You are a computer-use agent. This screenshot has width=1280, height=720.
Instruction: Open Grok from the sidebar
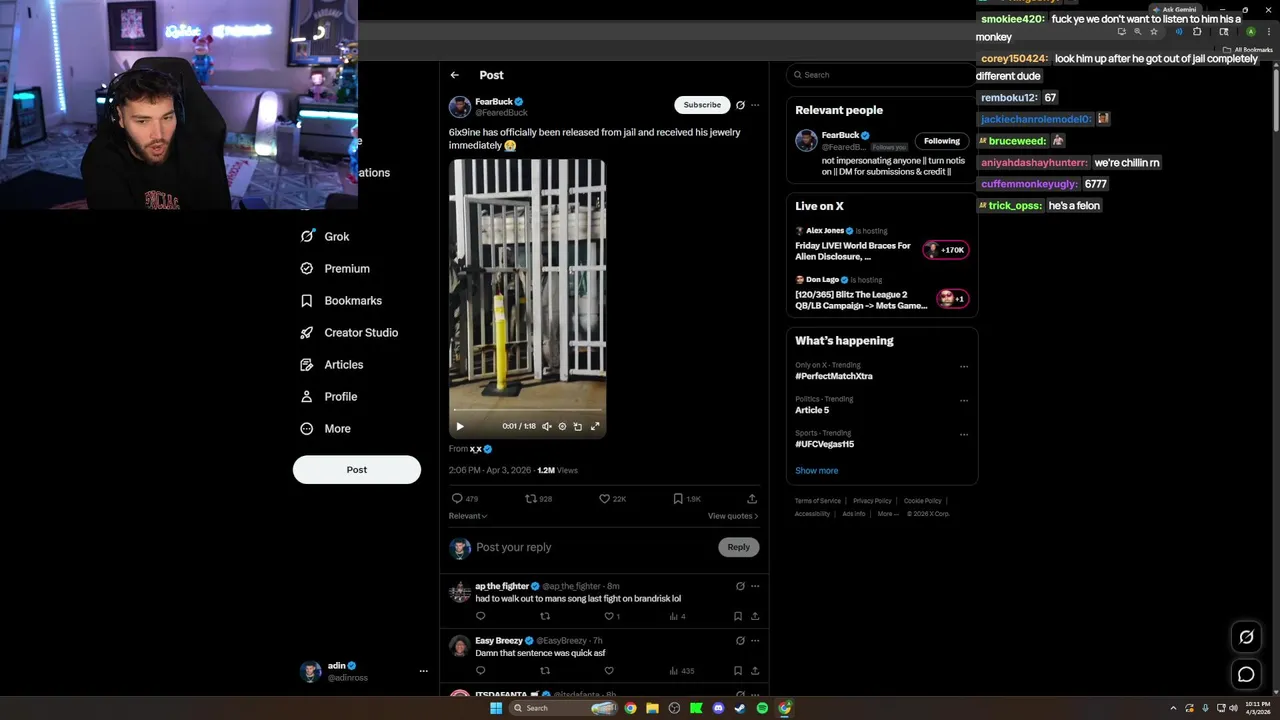pos(325,237)
